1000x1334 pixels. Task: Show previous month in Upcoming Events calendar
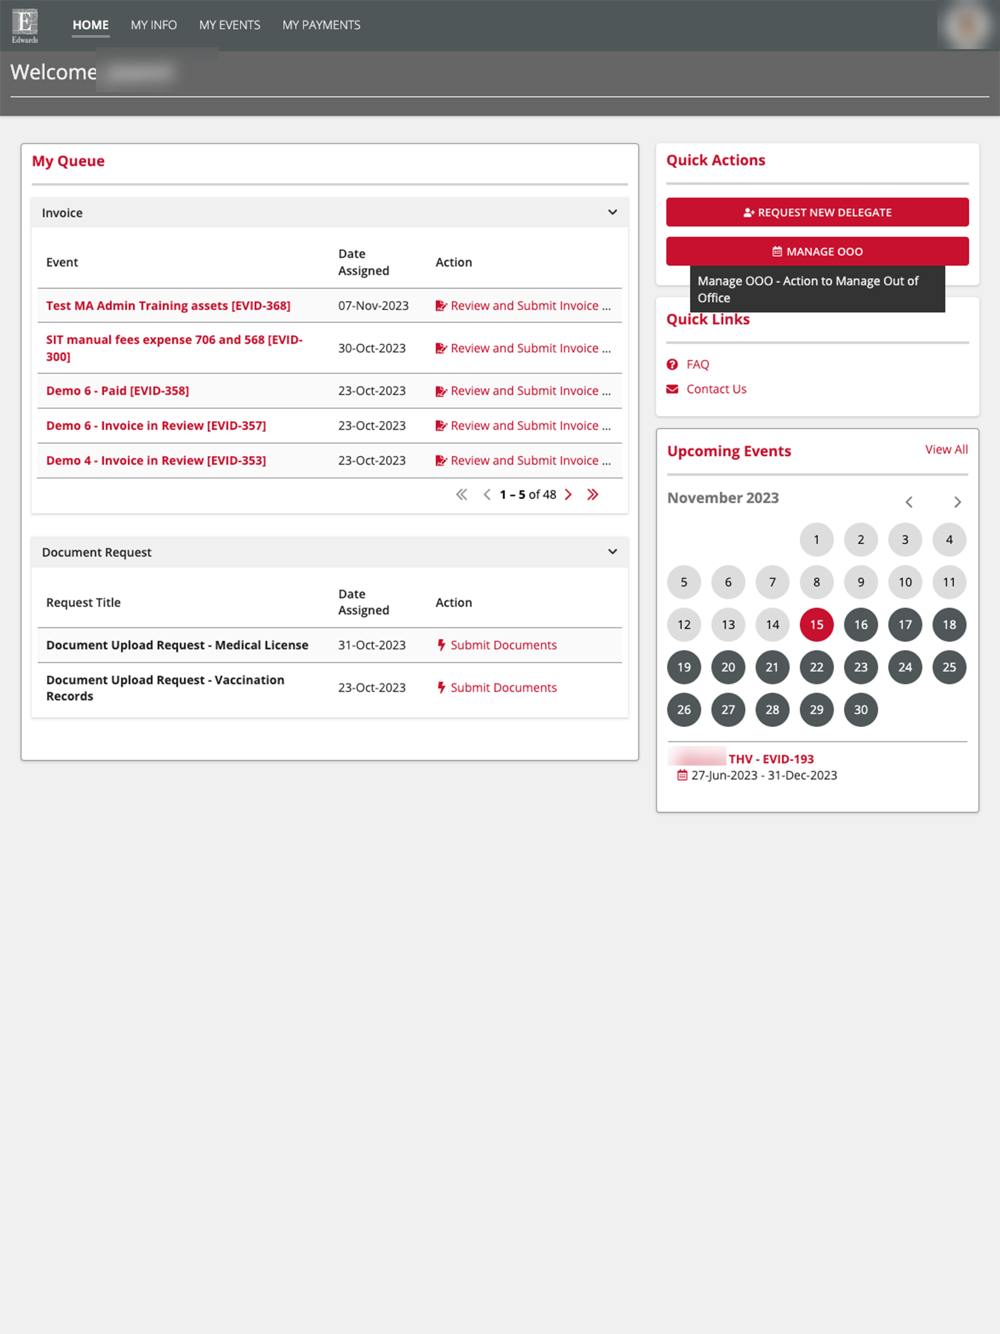click(909, 502)
